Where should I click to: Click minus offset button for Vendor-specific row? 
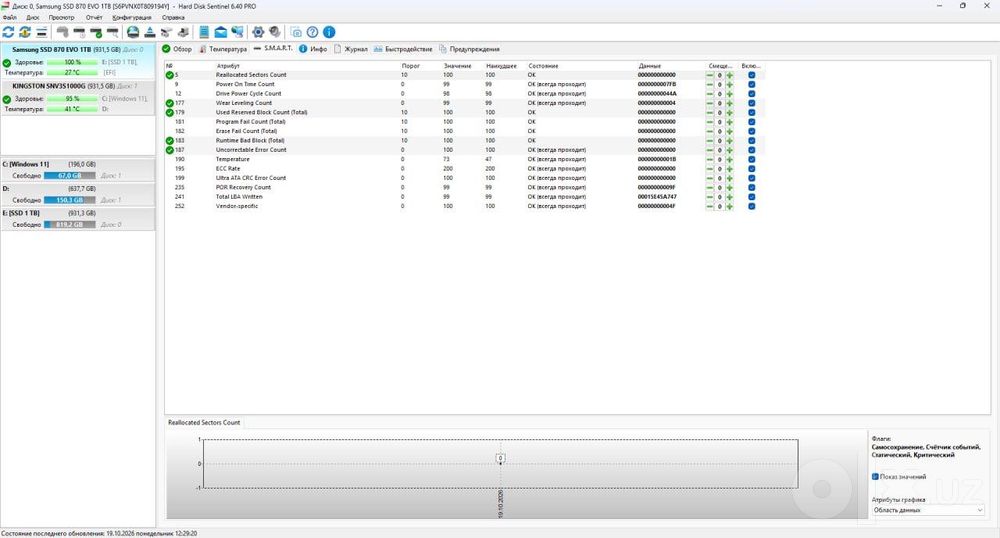point(710,207)
